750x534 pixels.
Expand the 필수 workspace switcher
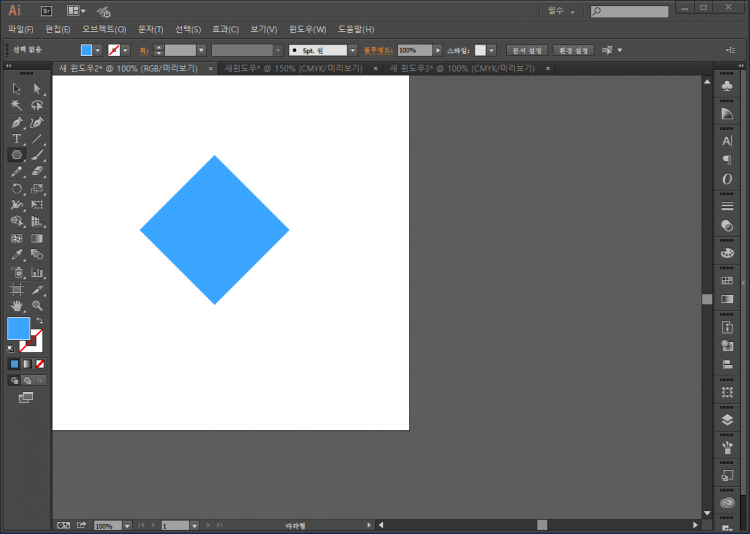[561, 11]
